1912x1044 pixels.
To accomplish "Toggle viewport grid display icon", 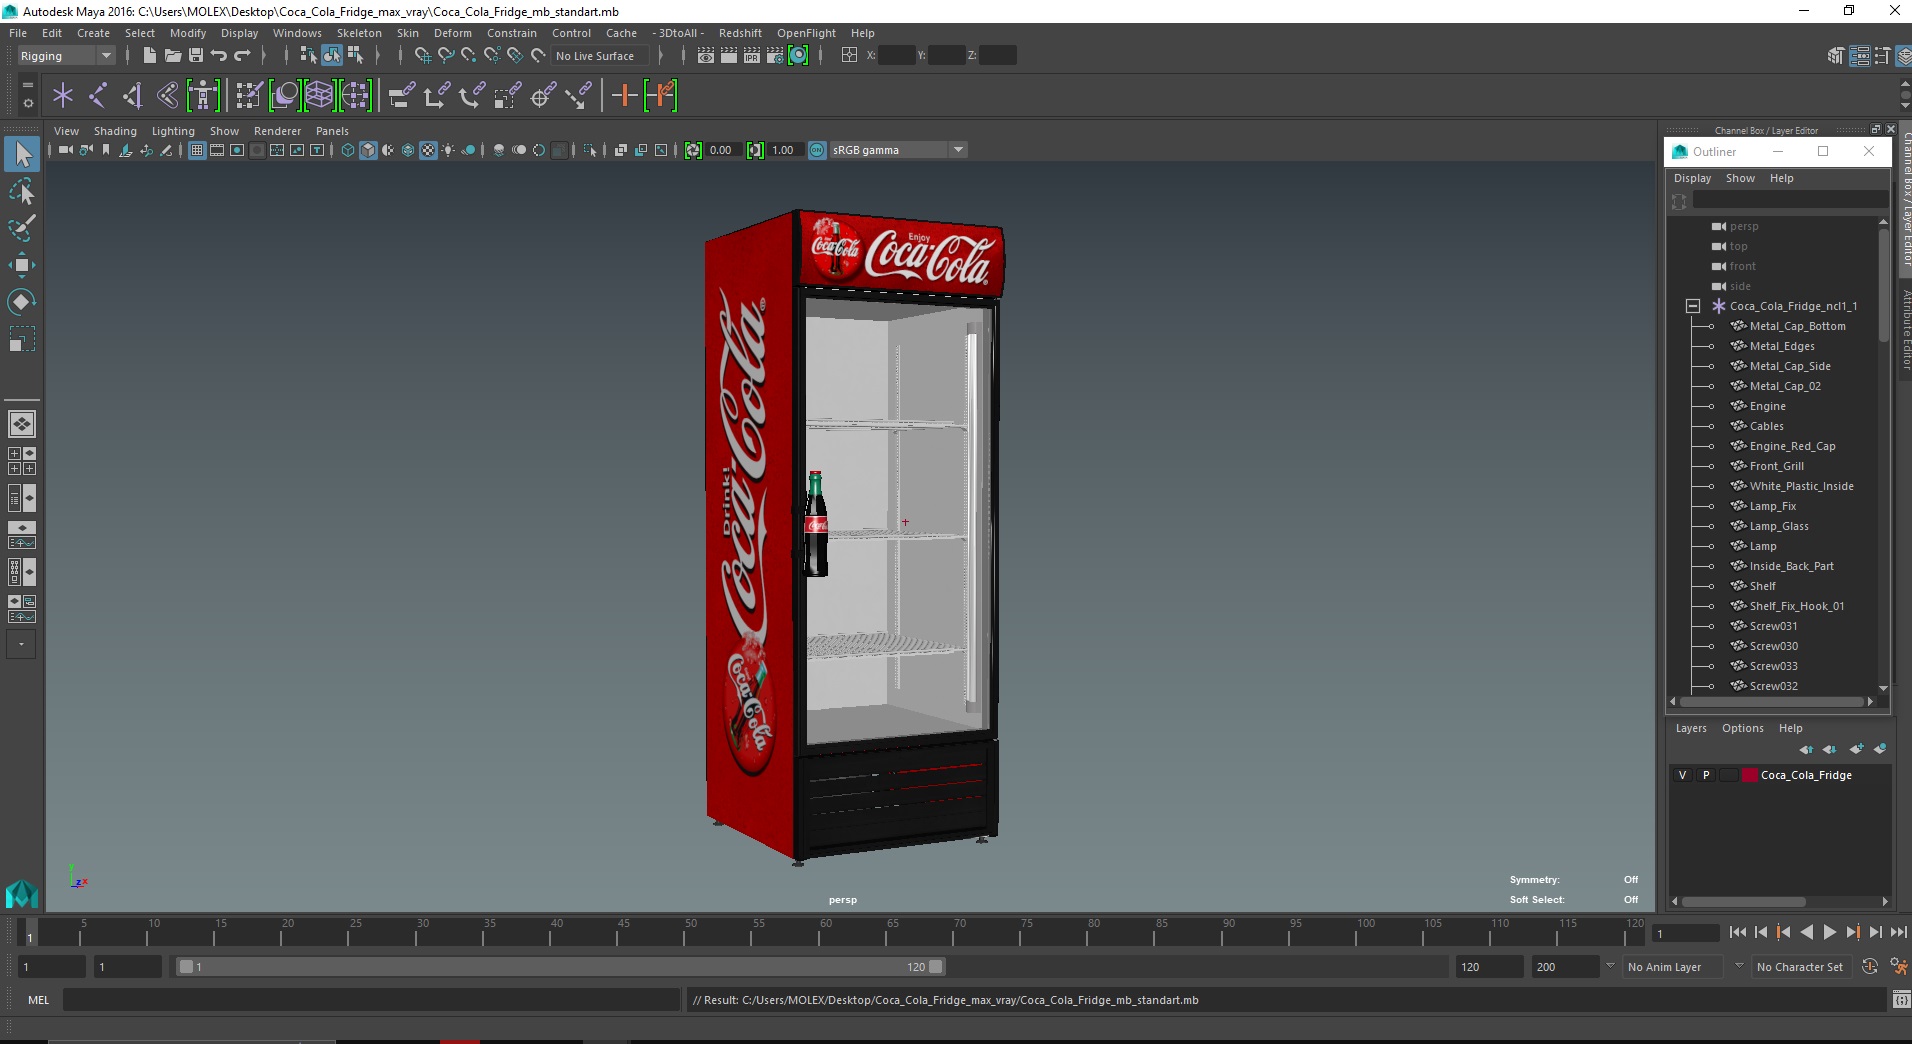I will (x=197, y=150).
